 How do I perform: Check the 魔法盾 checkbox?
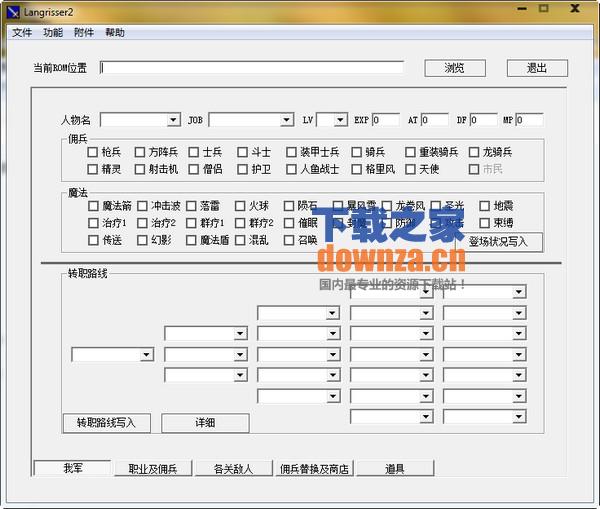pyautogui.click(x=191, y=240)
